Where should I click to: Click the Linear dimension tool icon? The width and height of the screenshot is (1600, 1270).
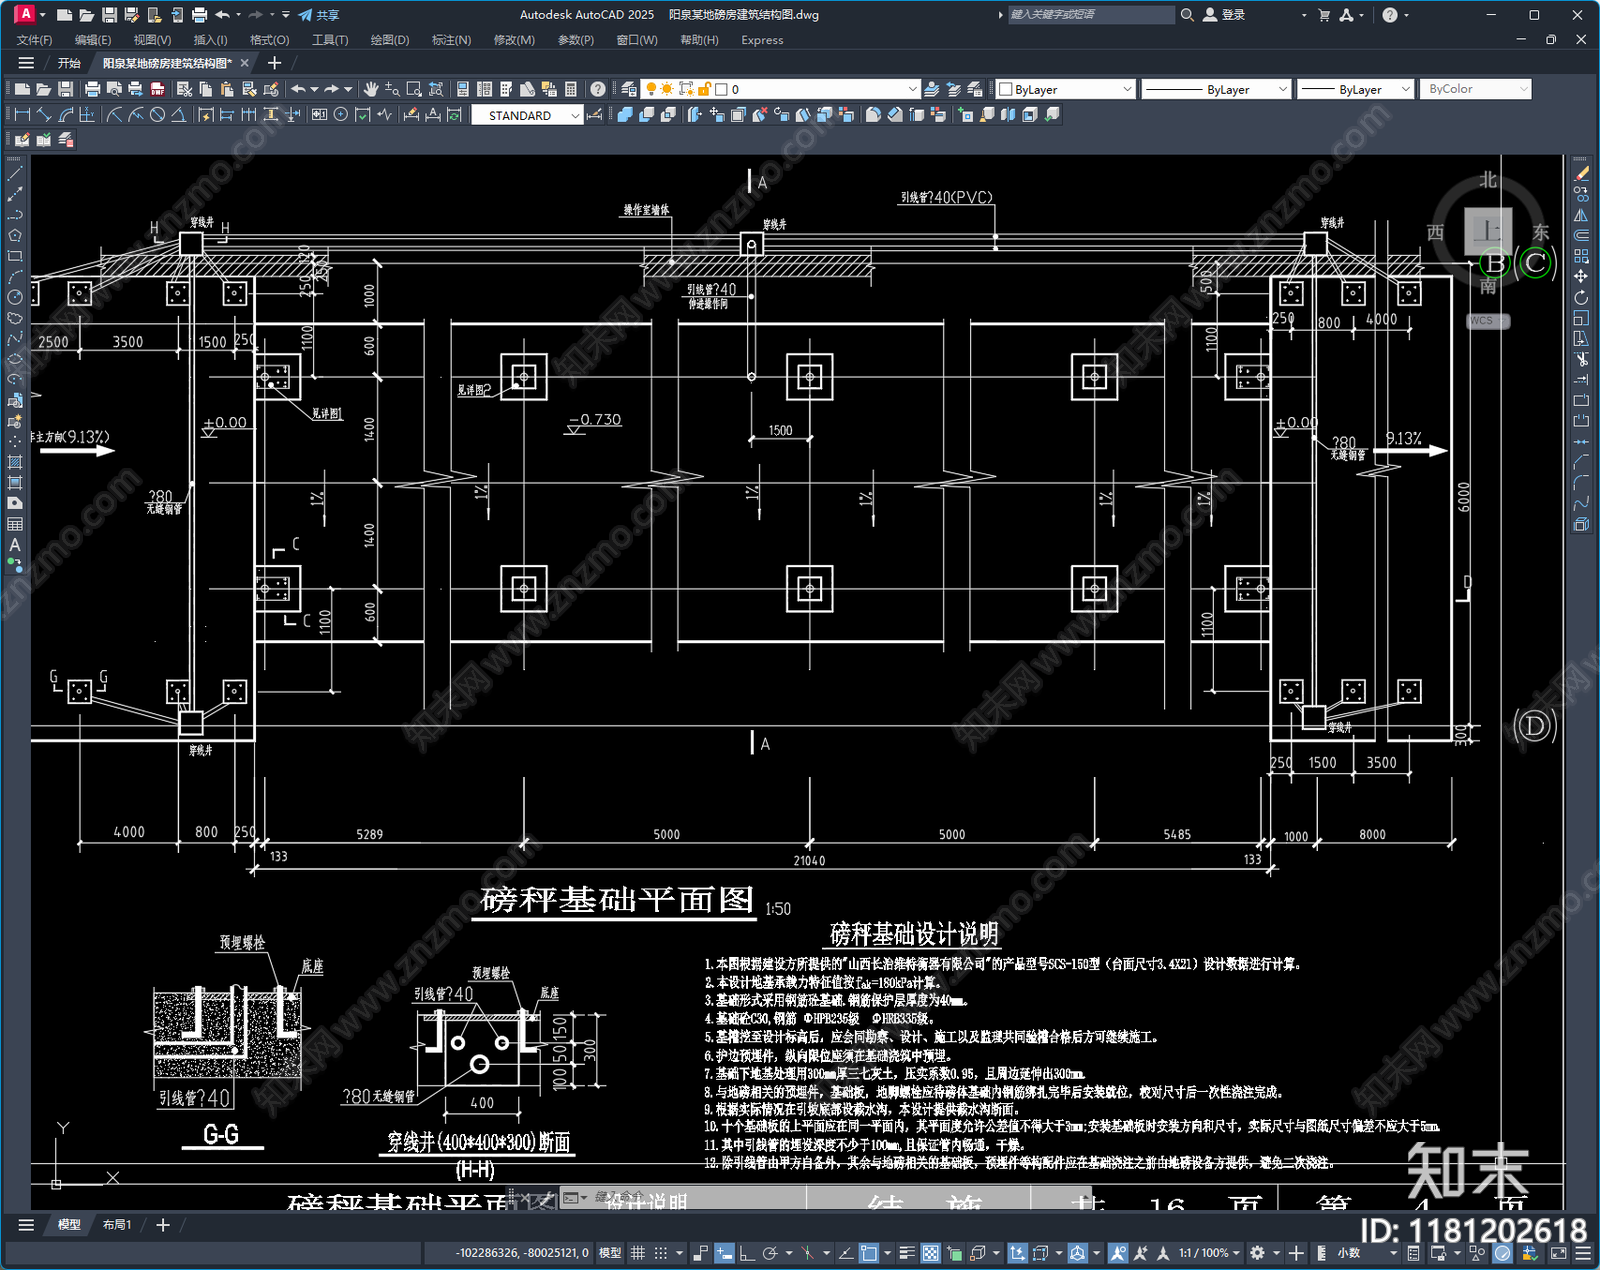click(x=22, y=115)
